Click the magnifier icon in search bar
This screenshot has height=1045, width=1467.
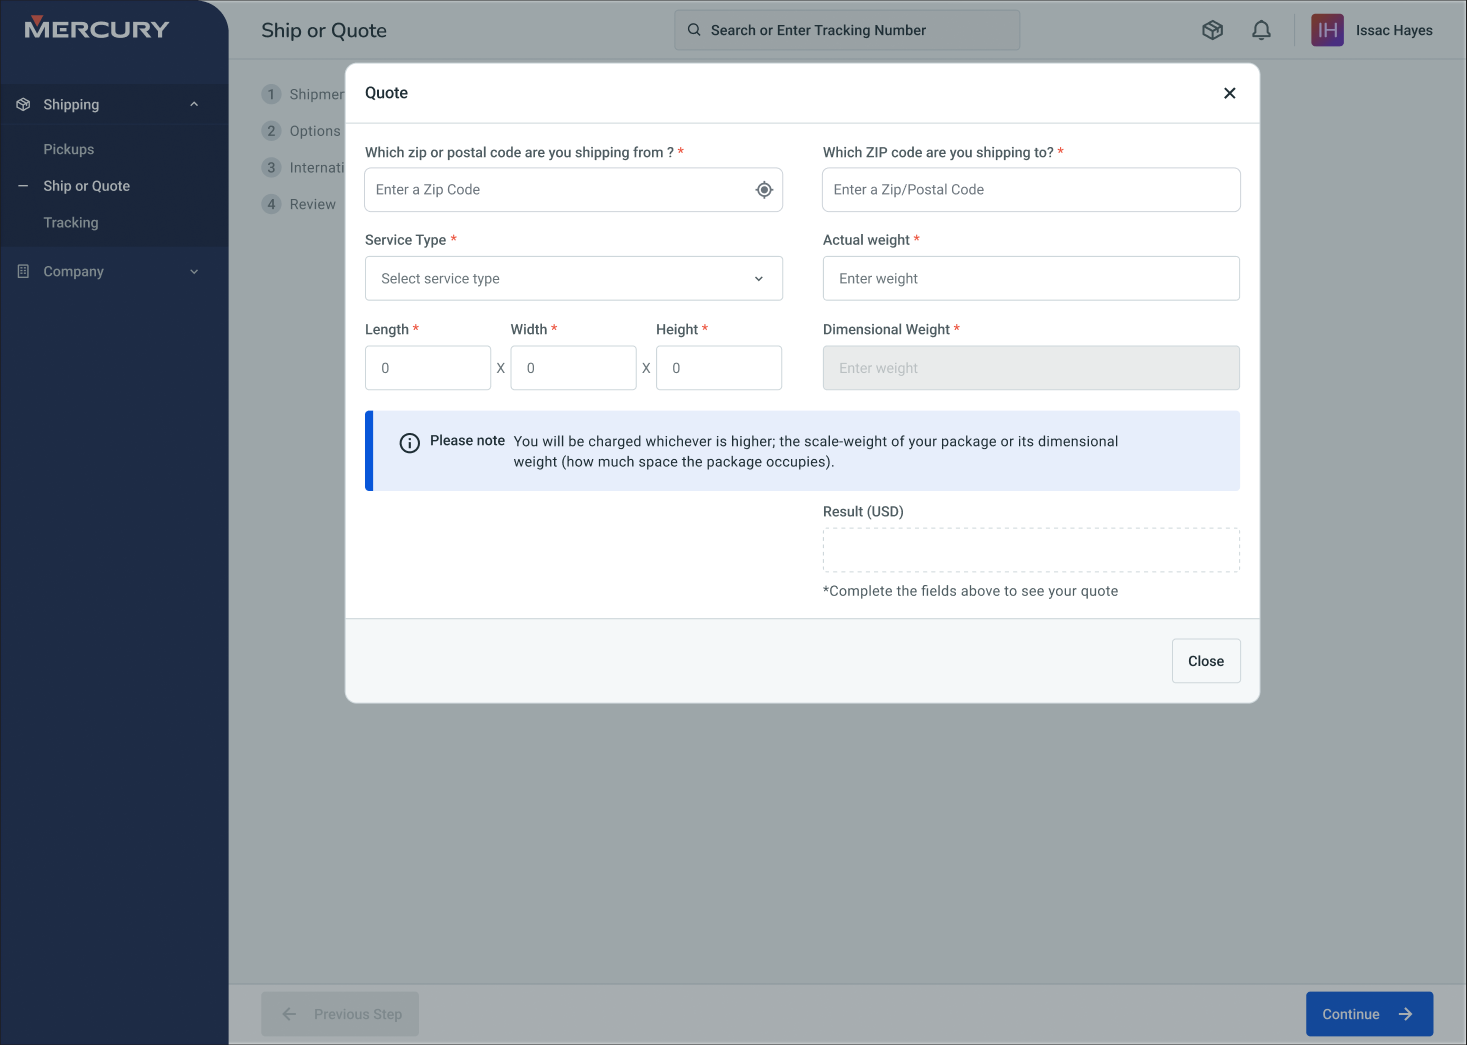click(x=694, y=30)
